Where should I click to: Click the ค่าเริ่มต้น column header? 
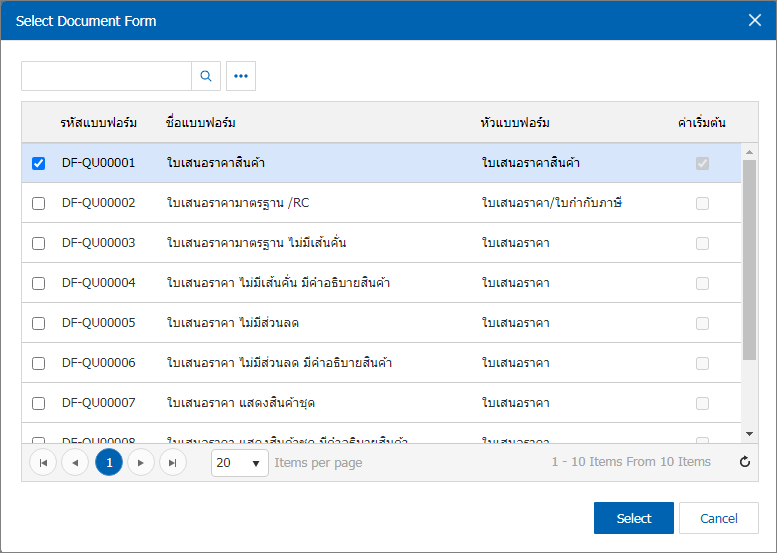point(702,122)
